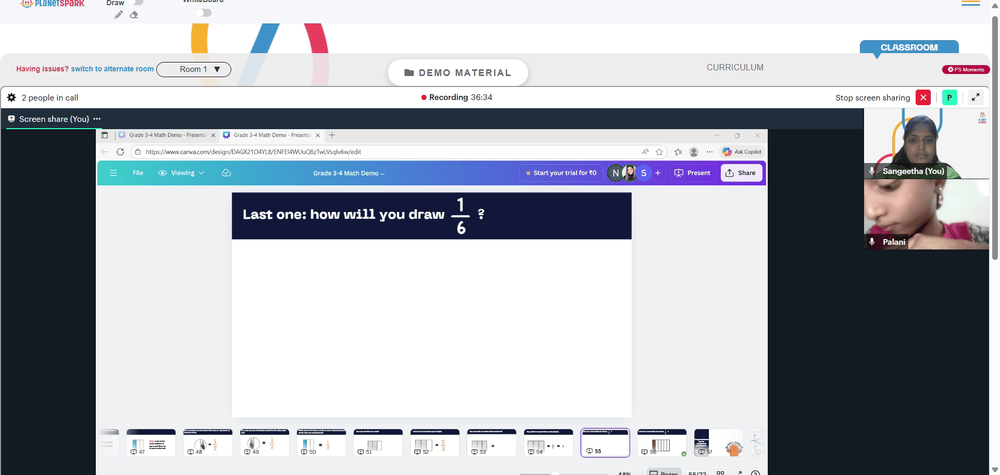This screenshot has height=475, width=1000.
Task: Click the green P participant button
Action: [949, 98]
